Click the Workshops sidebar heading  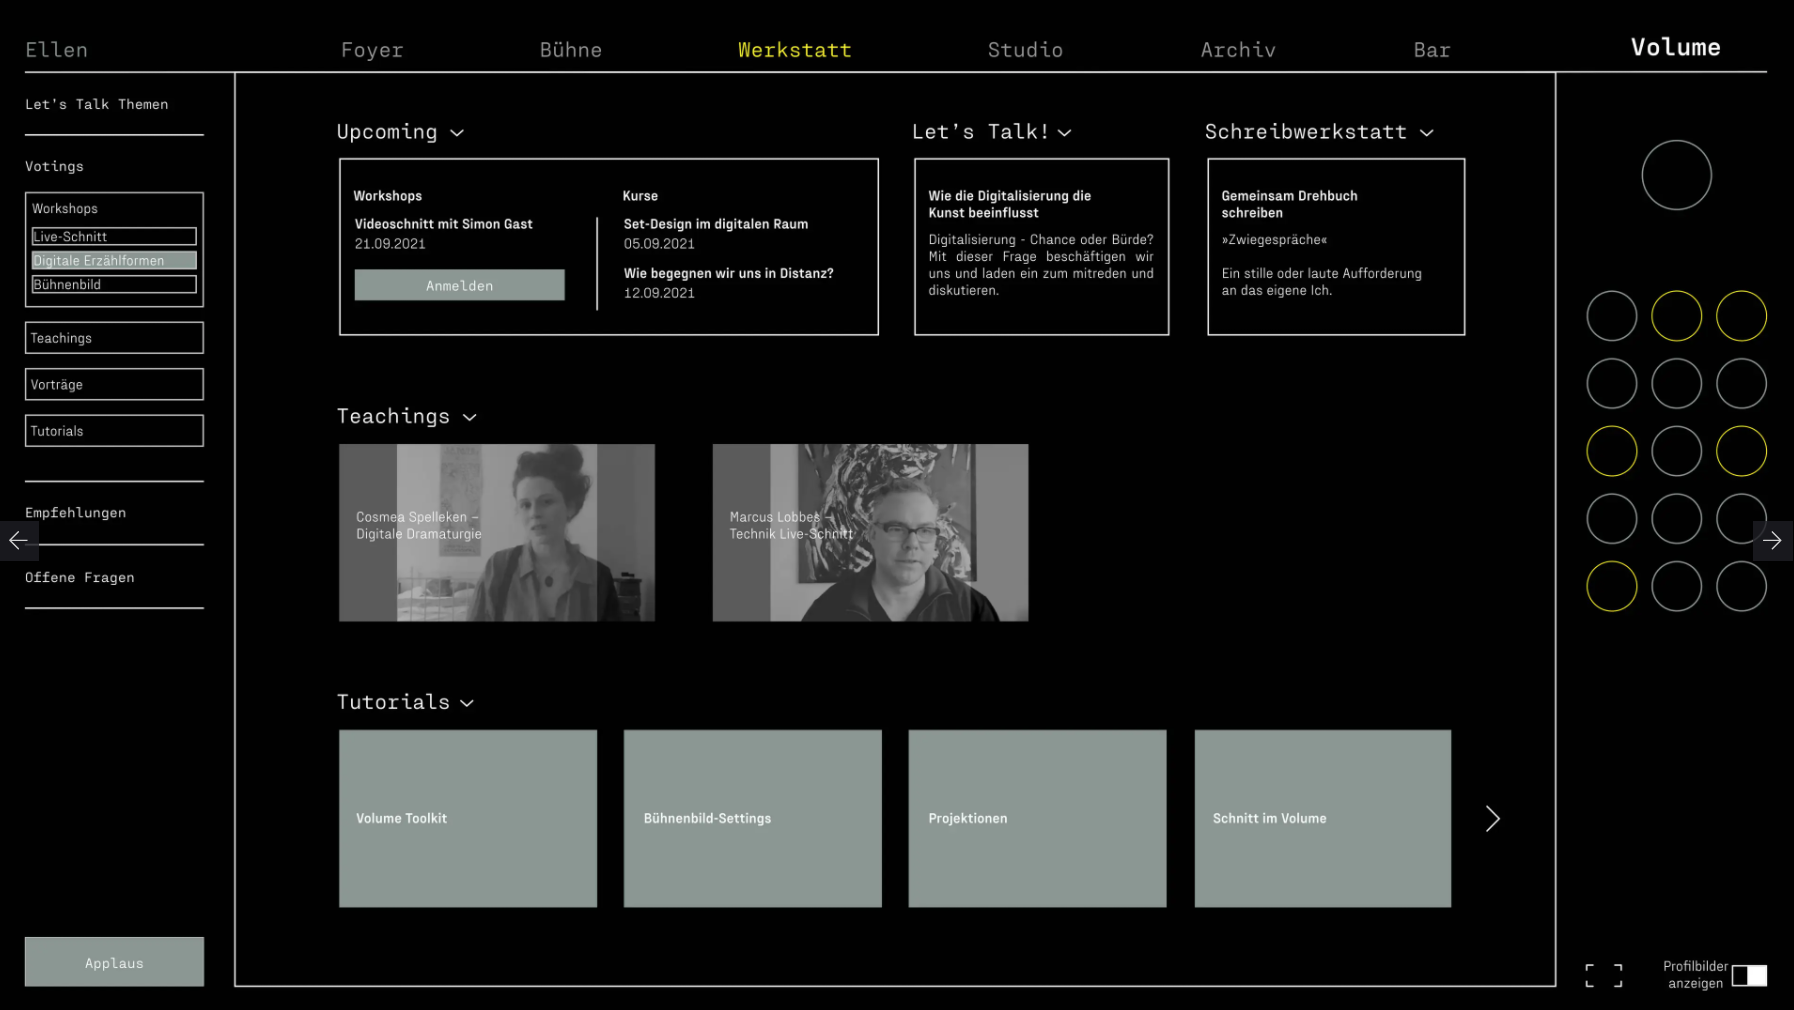click(x=65, y=208)
